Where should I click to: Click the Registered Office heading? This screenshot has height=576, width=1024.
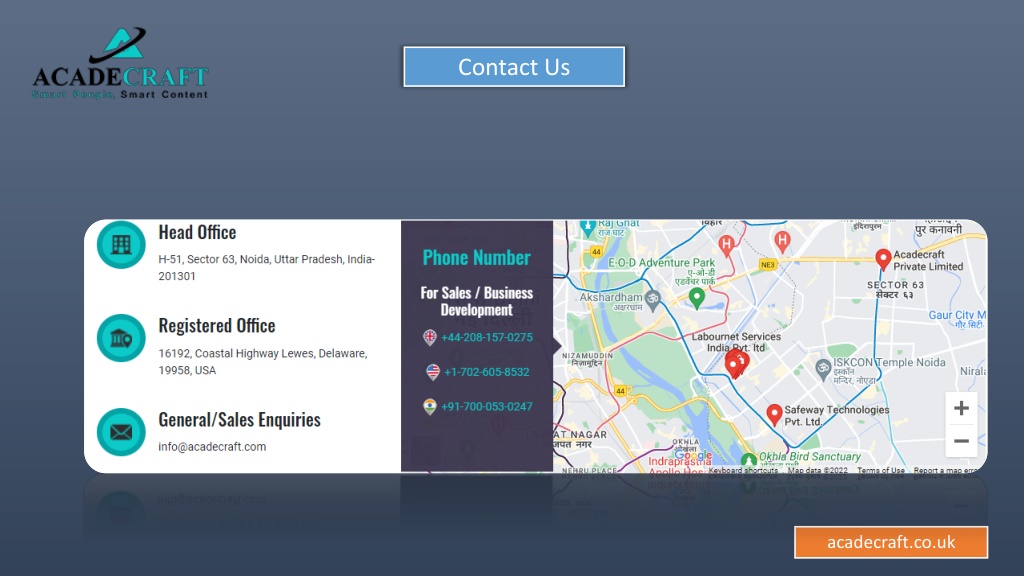pyautogui.click(x=217, y=325)
